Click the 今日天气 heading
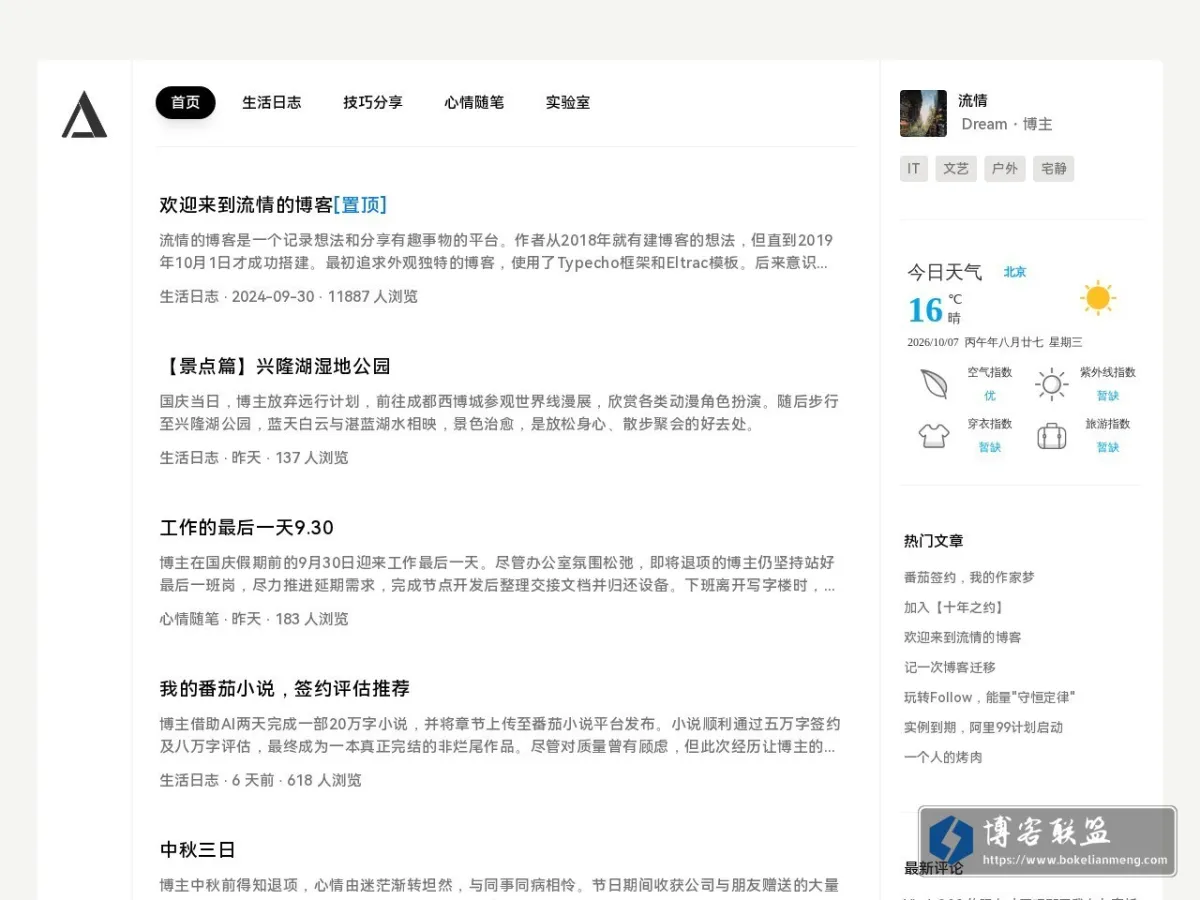 pos(944,272)
